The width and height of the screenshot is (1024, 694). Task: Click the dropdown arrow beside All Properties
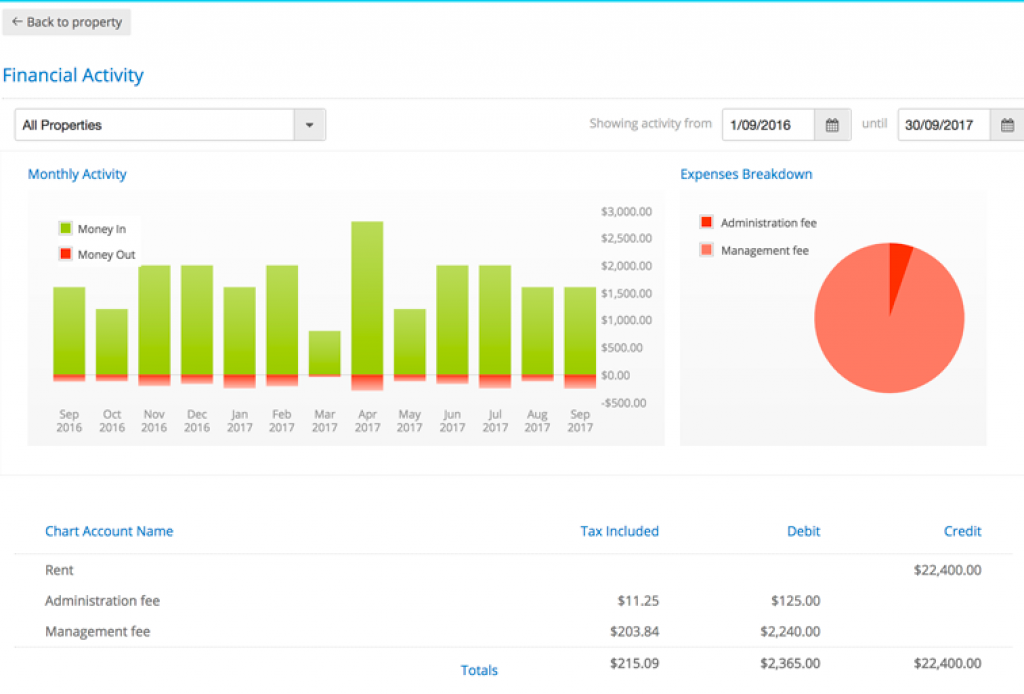[x=309, y=125]
